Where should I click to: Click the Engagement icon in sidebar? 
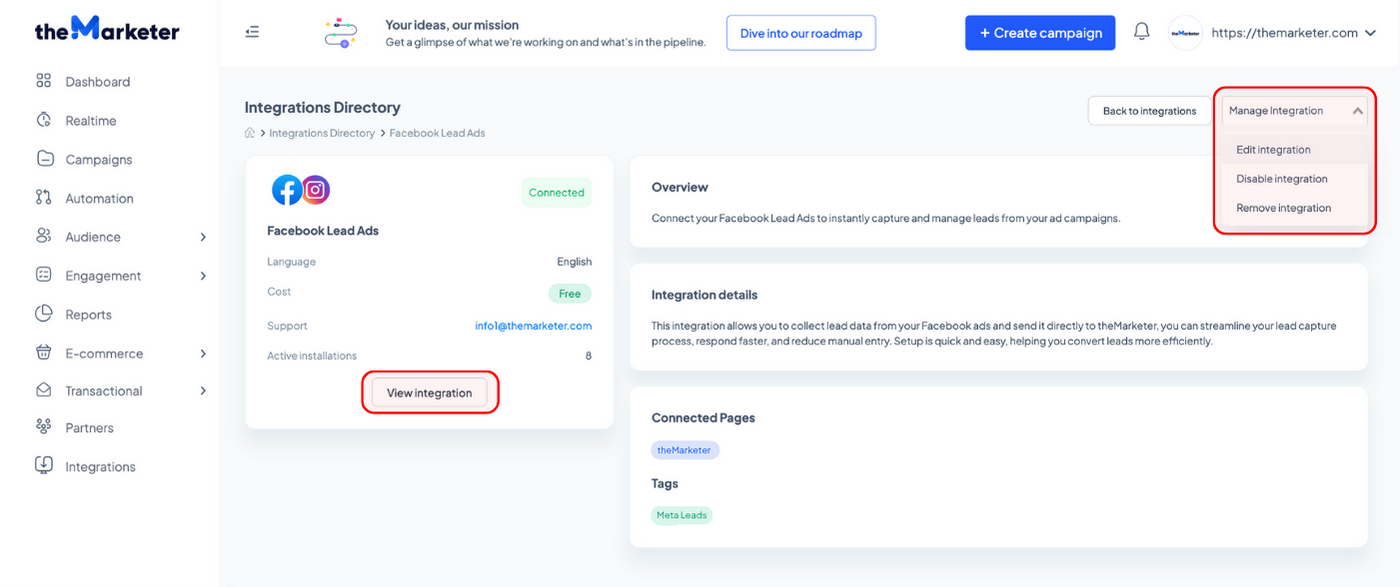pos(43,275)
